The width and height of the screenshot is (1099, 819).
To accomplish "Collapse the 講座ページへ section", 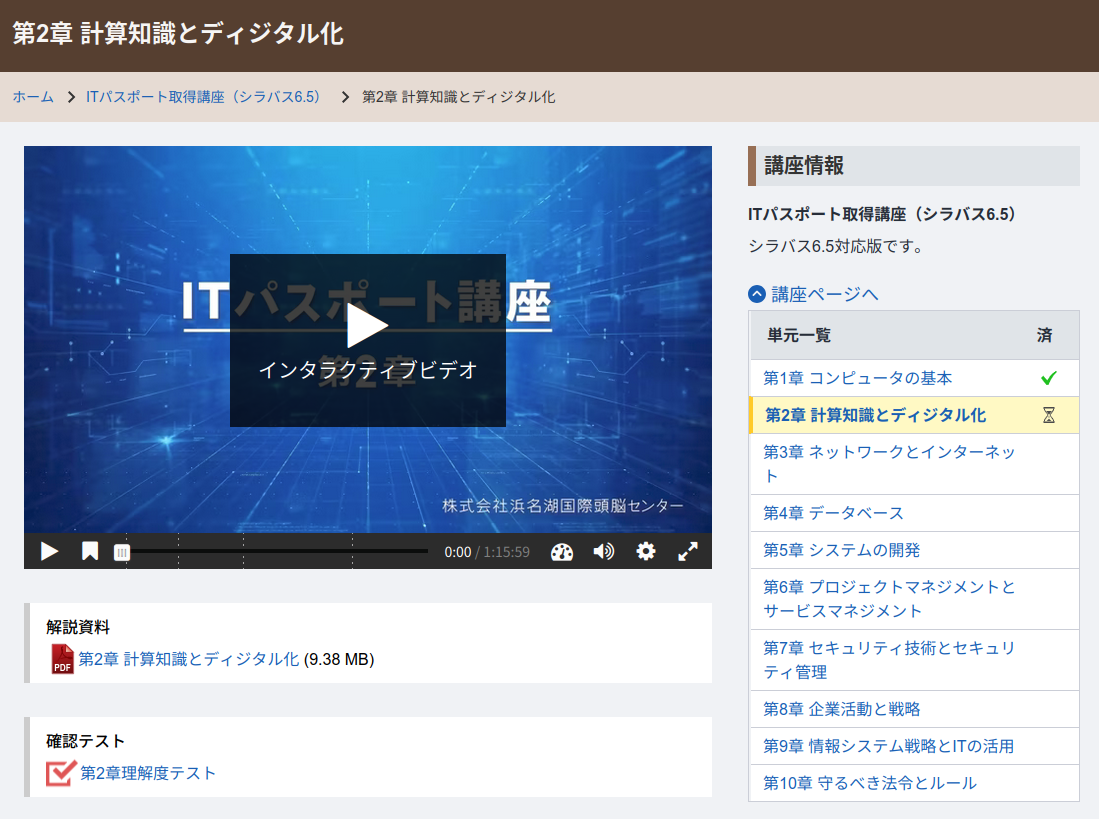I will point(756,293).
